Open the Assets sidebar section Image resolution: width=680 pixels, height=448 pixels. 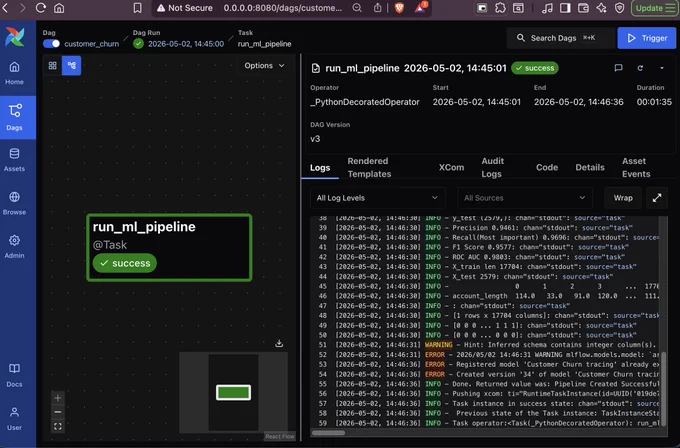[14, 160]
